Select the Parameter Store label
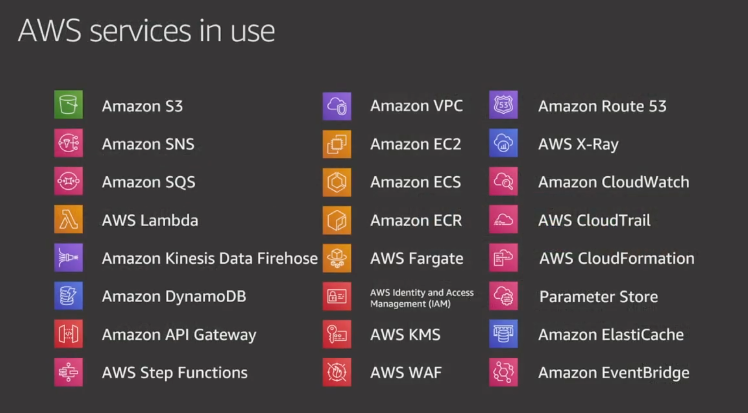This screenshot has width=748, height=413. click(599, 297)
